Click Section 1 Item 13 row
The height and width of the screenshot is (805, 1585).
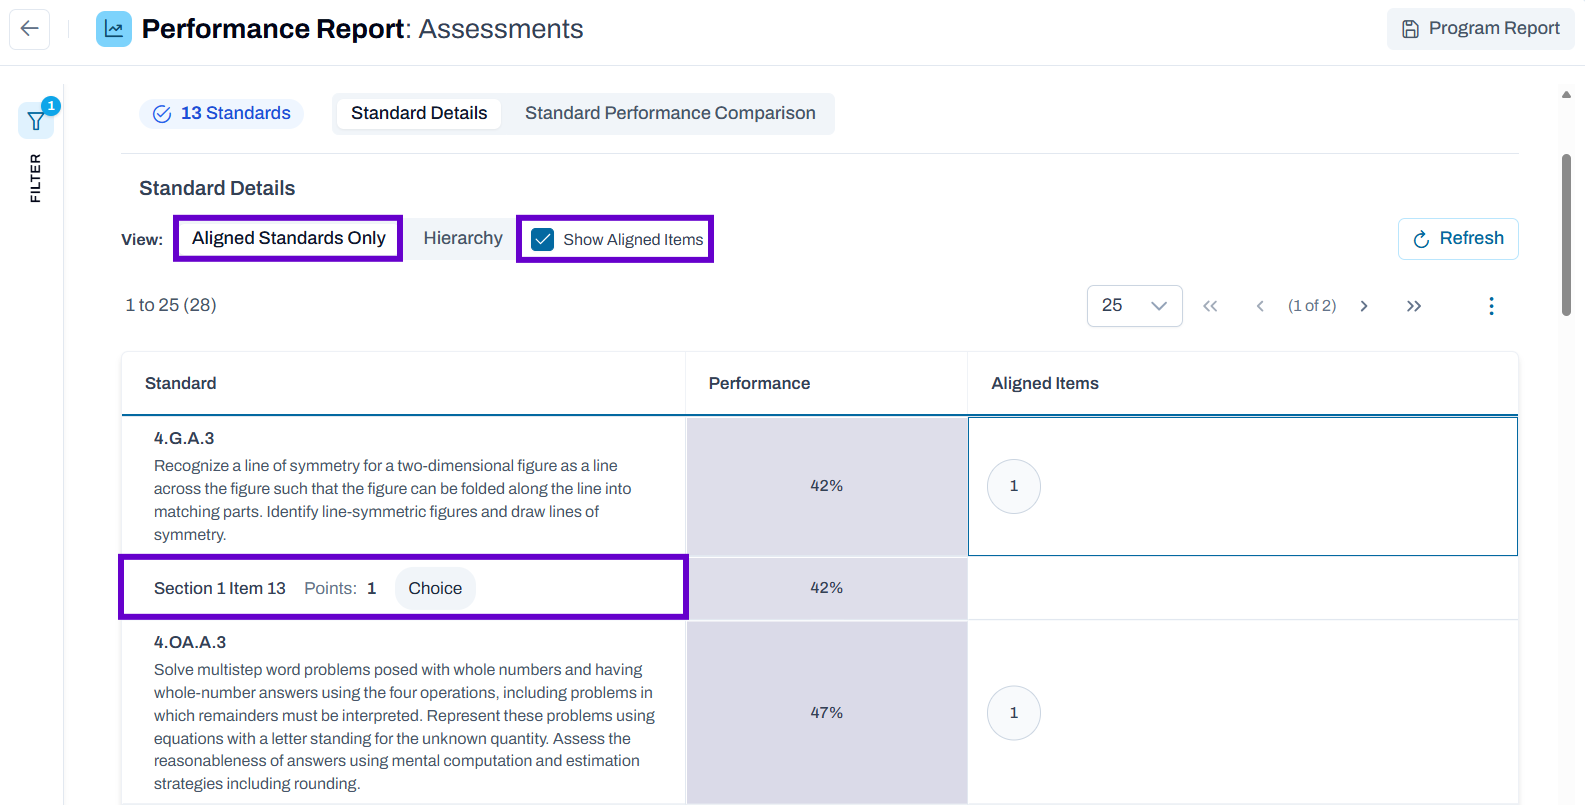403,588
